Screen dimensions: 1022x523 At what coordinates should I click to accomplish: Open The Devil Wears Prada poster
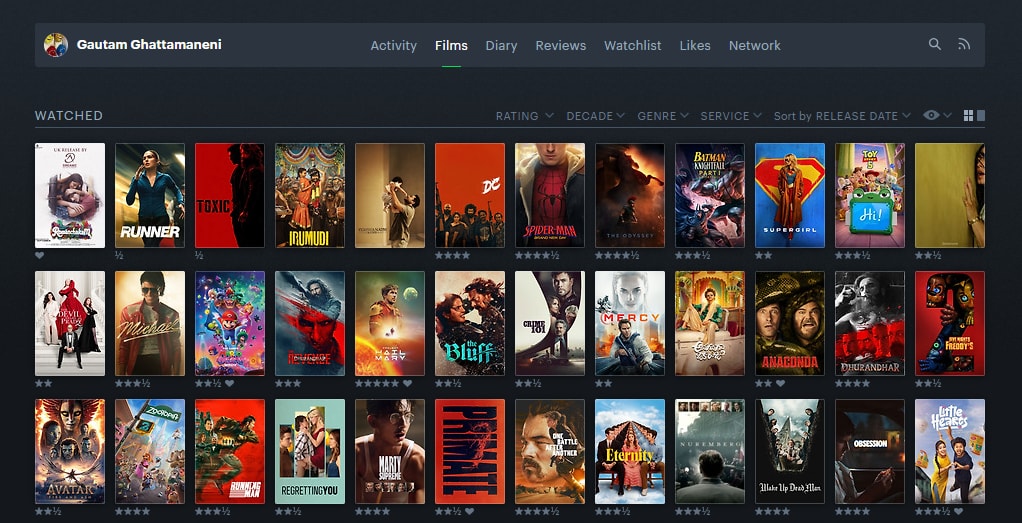(x=70, y=323)
